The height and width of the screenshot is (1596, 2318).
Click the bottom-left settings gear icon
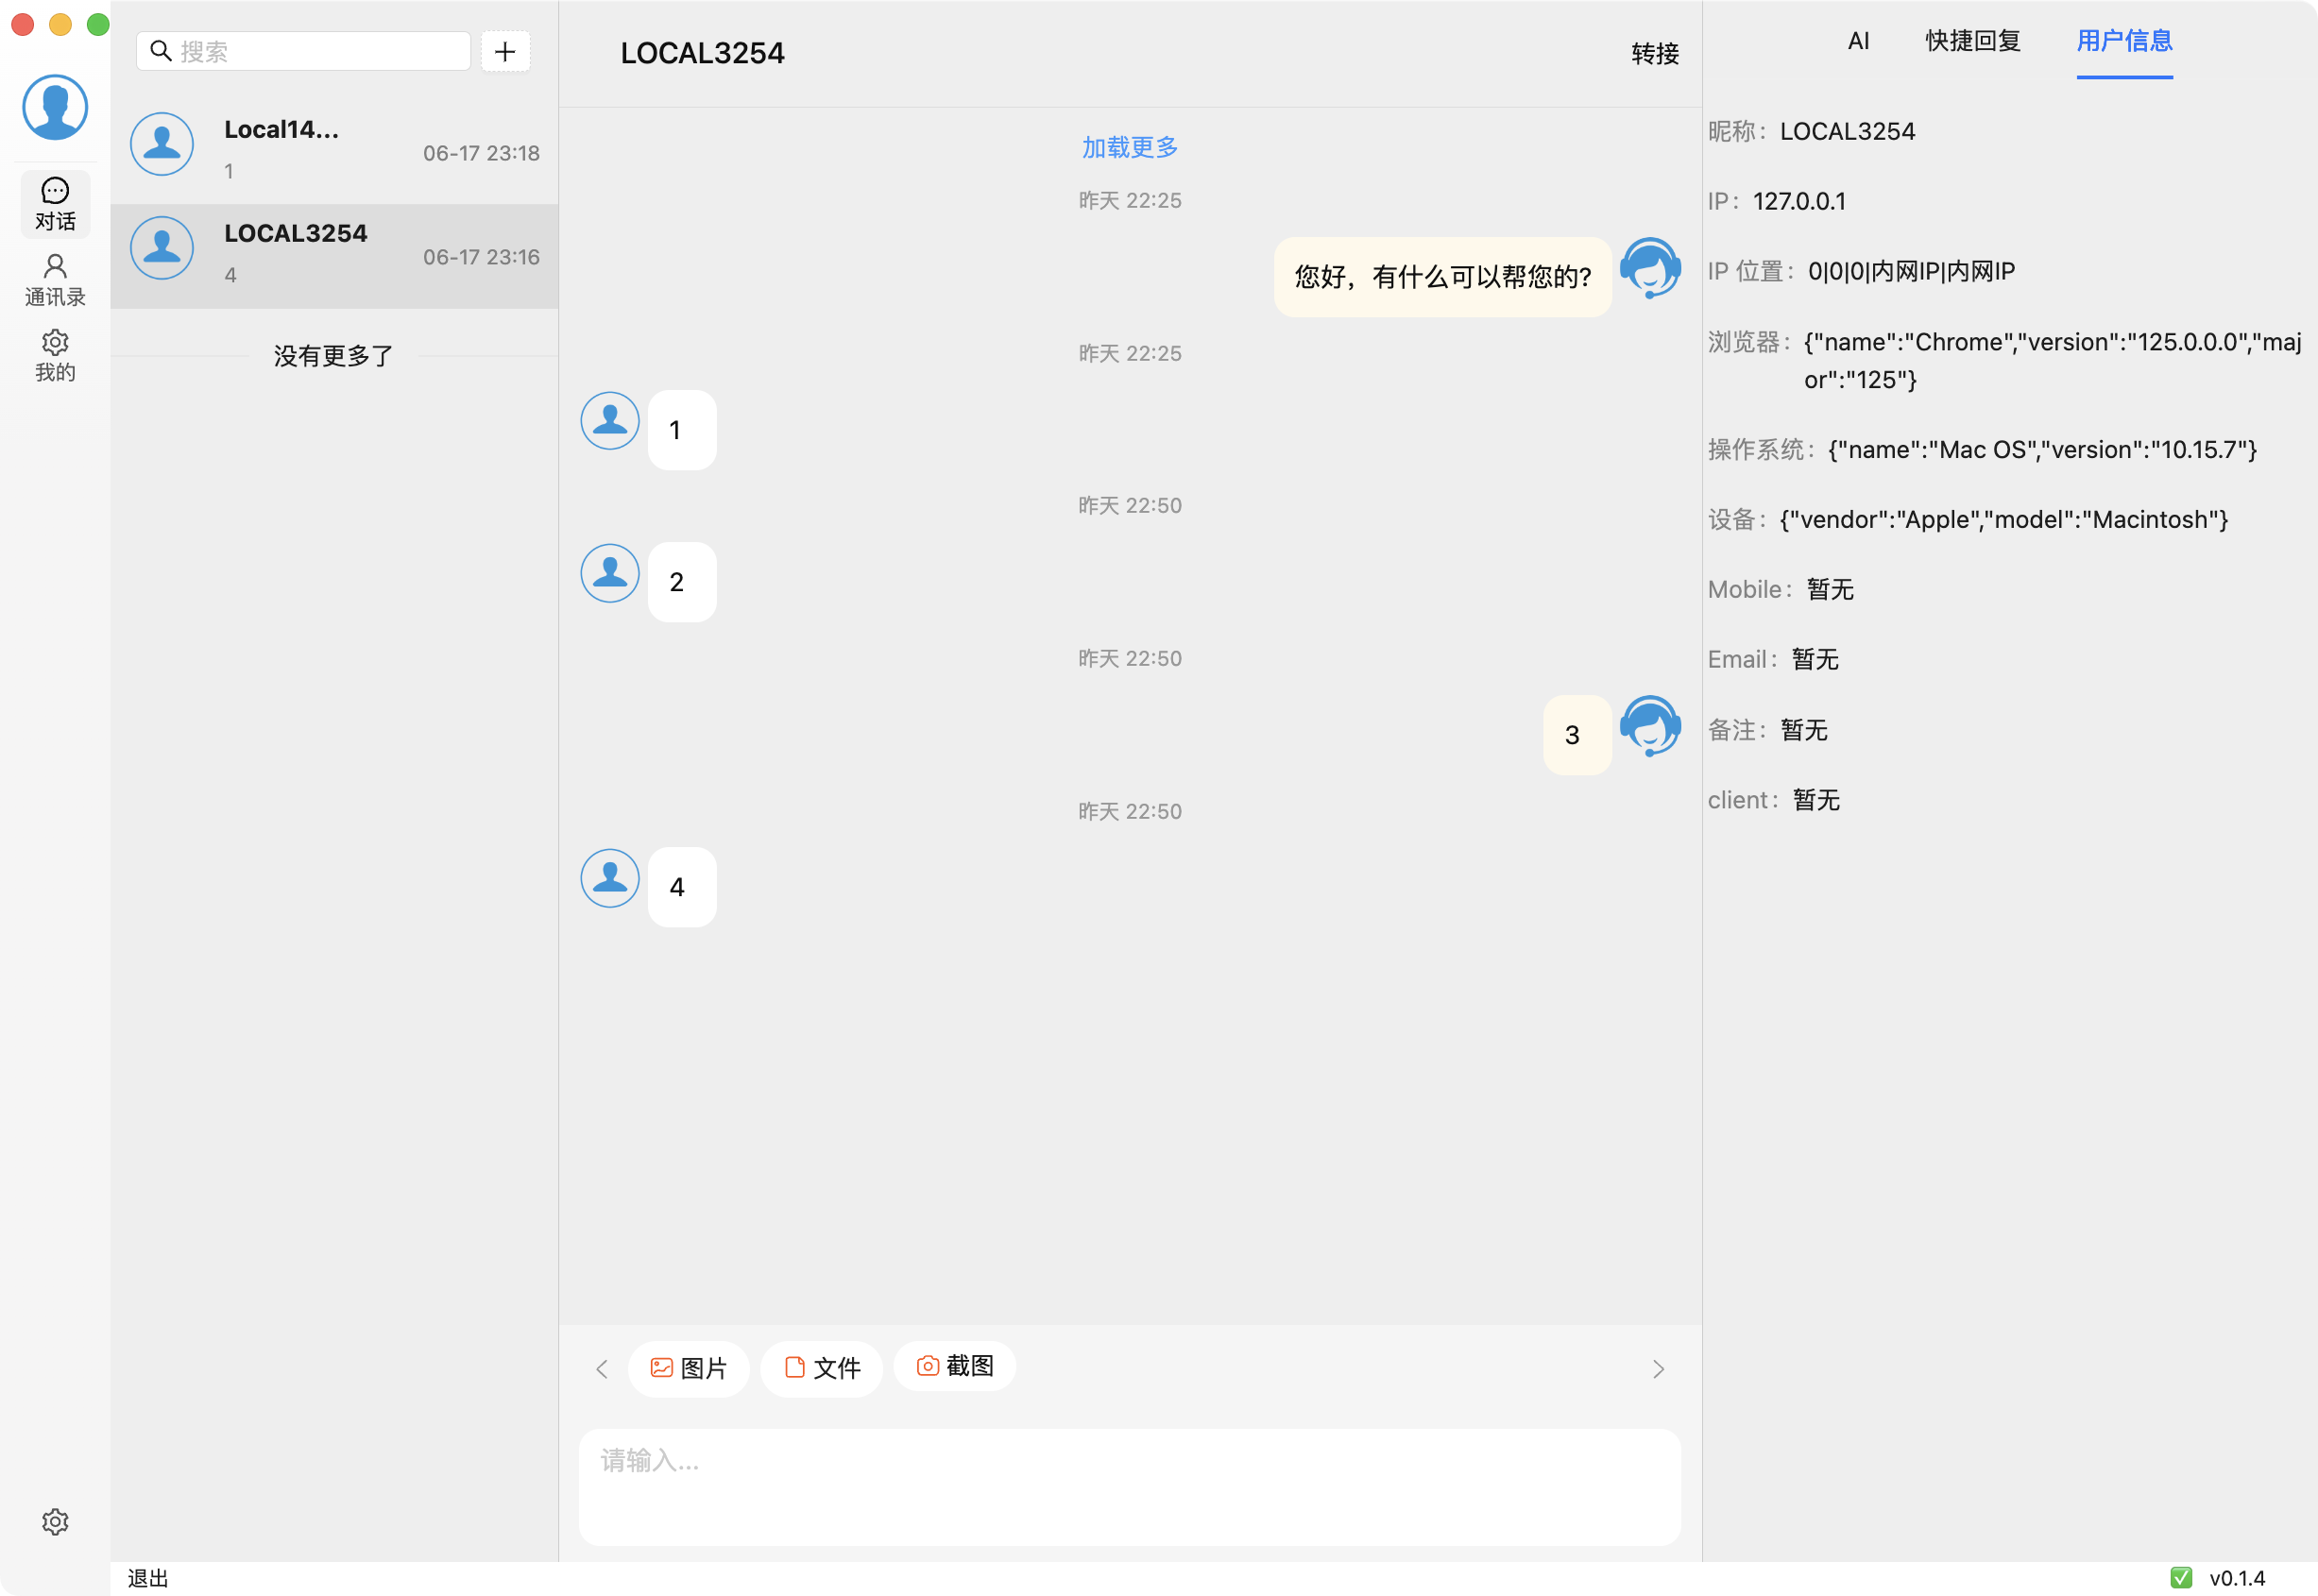tap(55, 1520)
